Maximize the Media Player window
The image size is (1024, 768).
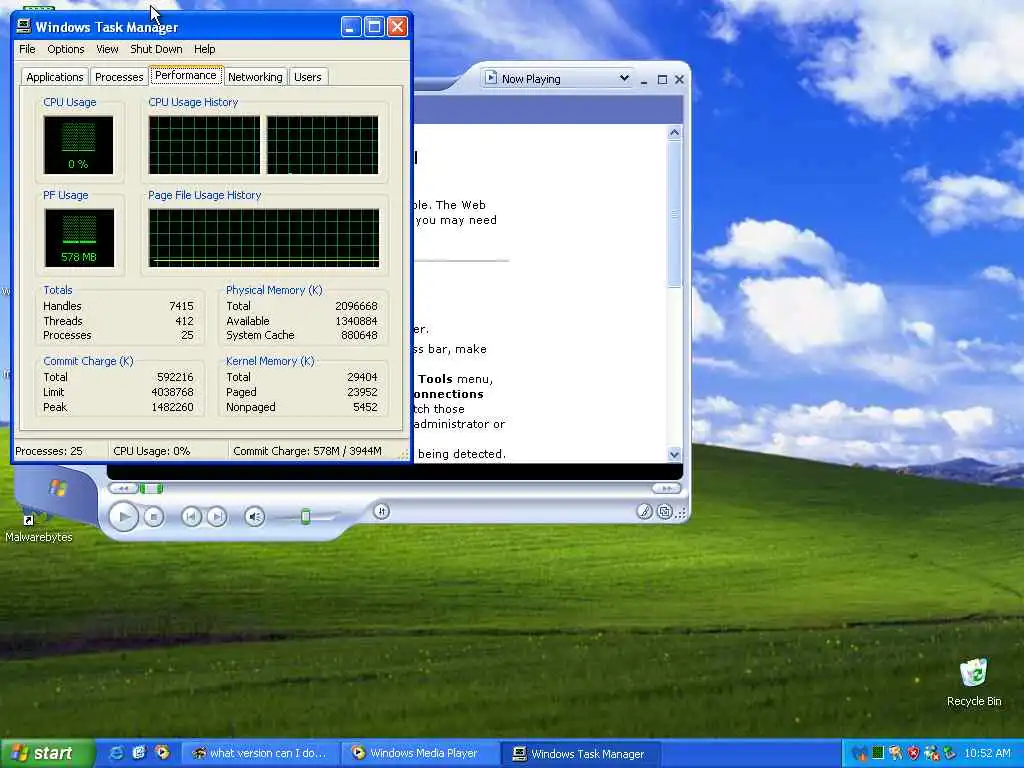pyautogui.click(x=662, y=80)
